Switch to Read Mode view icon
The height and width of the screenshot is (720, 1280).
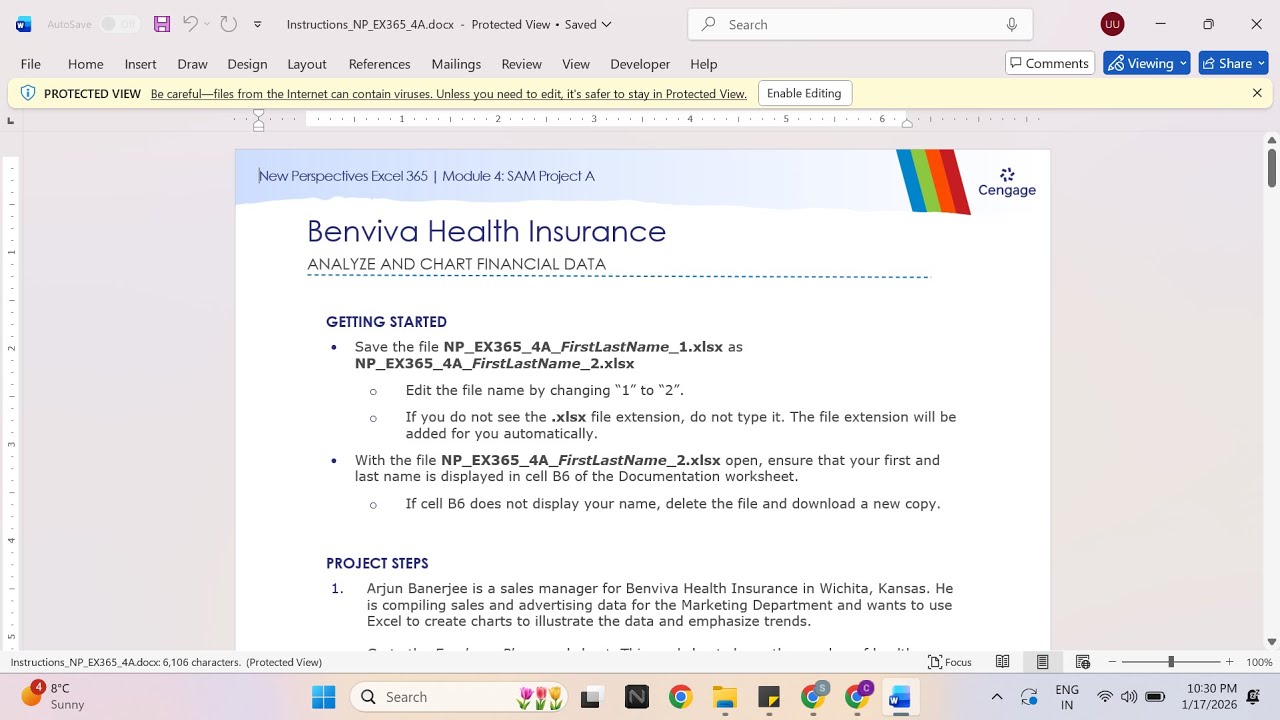click(1002, 662)
